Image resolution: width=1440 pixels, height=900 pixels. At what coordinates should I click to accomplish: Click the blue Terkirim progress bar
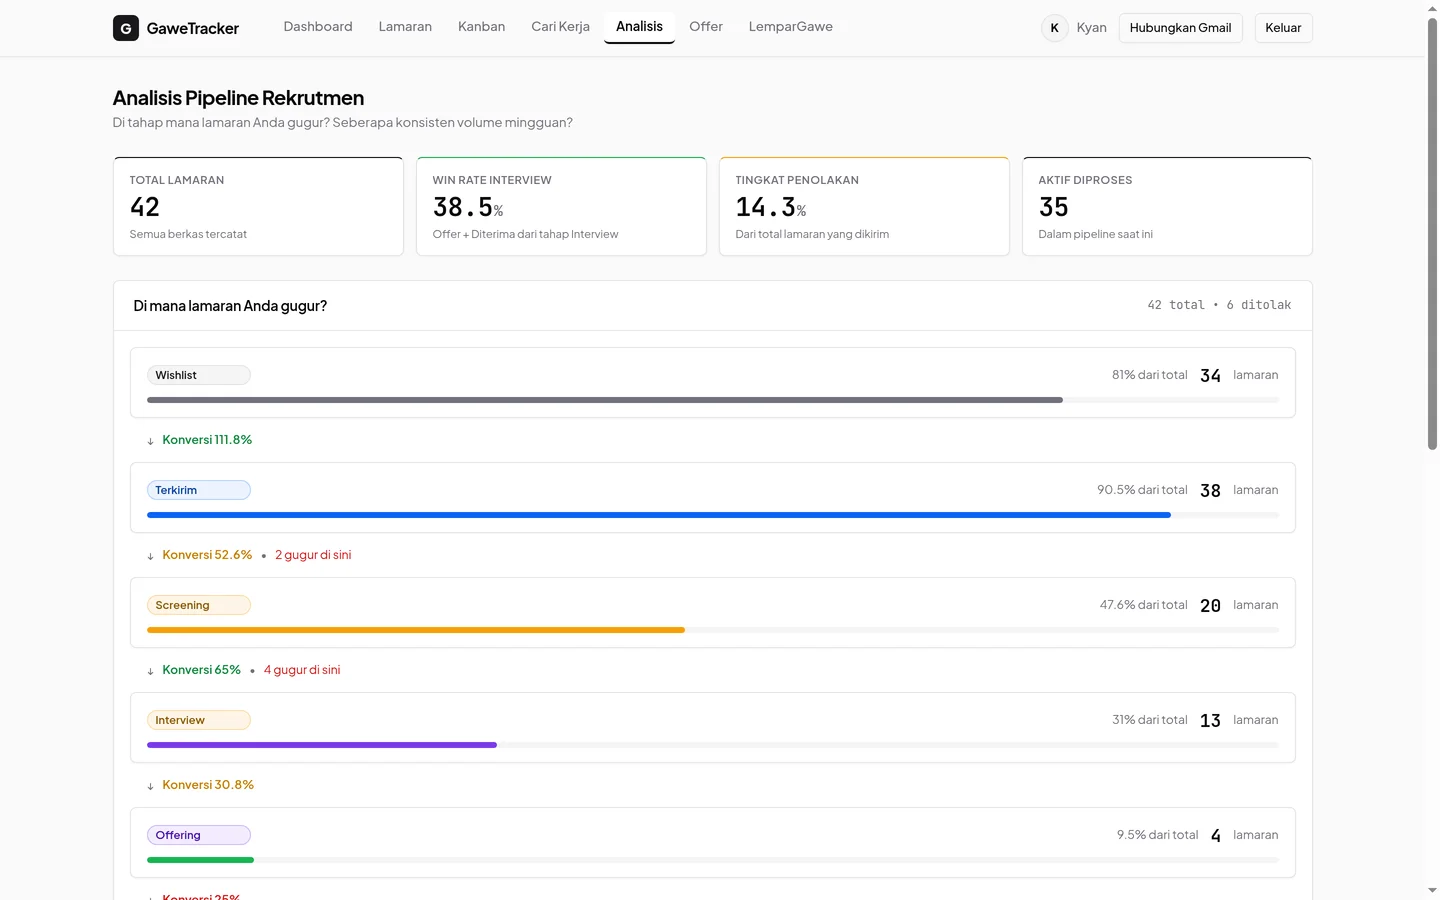pos(659,515)
